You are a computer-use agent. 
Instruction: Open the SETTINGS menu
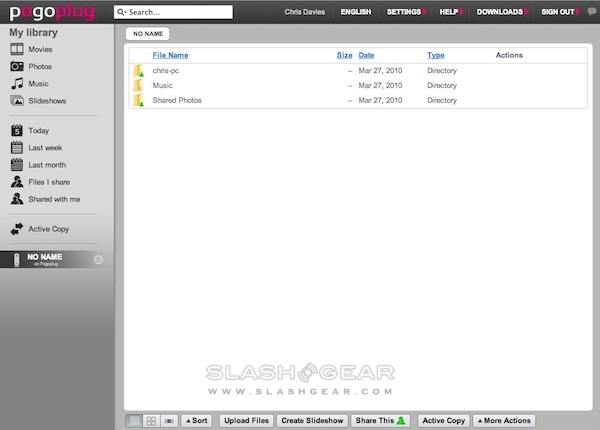point(404,12)
